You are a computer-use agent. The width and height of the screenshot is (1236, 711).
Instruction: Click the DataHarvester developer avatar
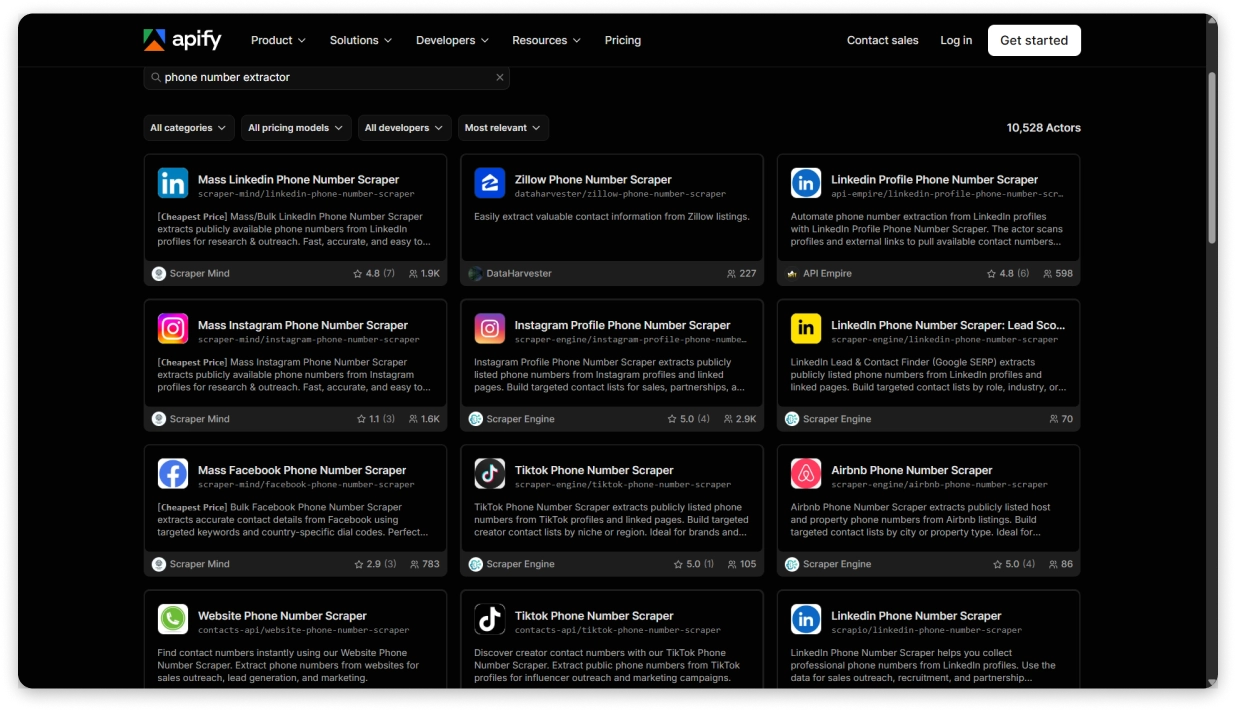476,273
